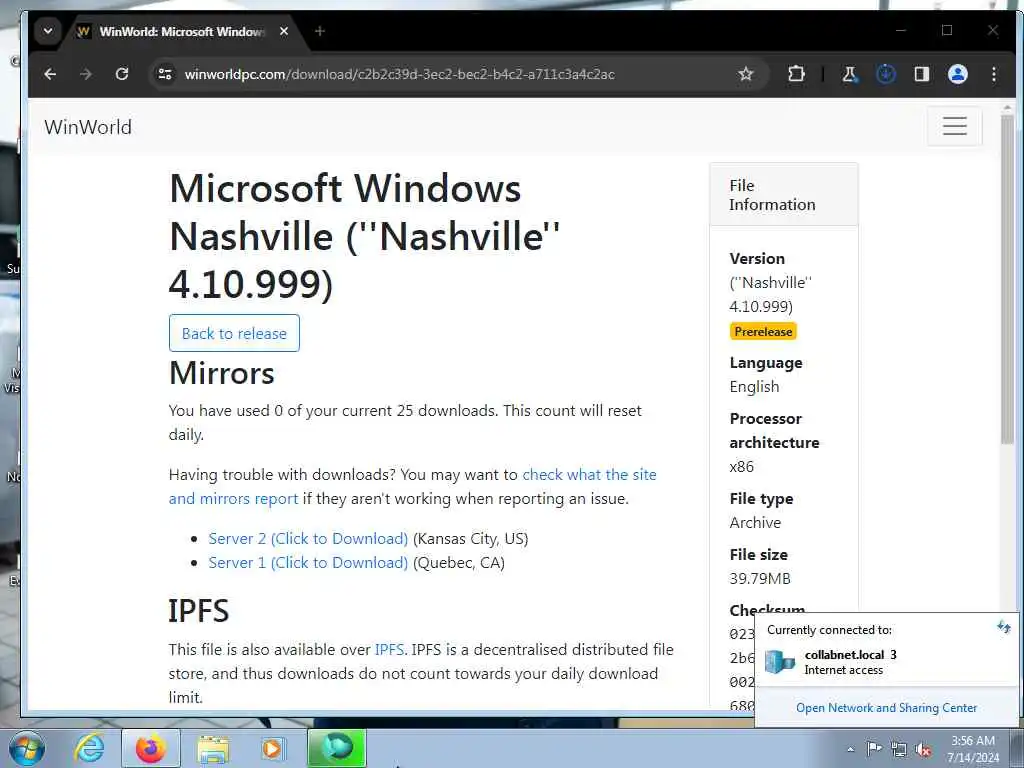Click the file size value 39.79MB
The image size is (1024, 768).
click(x=760, y=579)
